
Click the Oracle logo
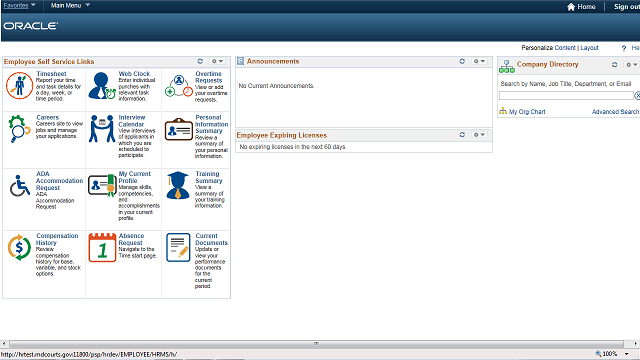point(31,26)
